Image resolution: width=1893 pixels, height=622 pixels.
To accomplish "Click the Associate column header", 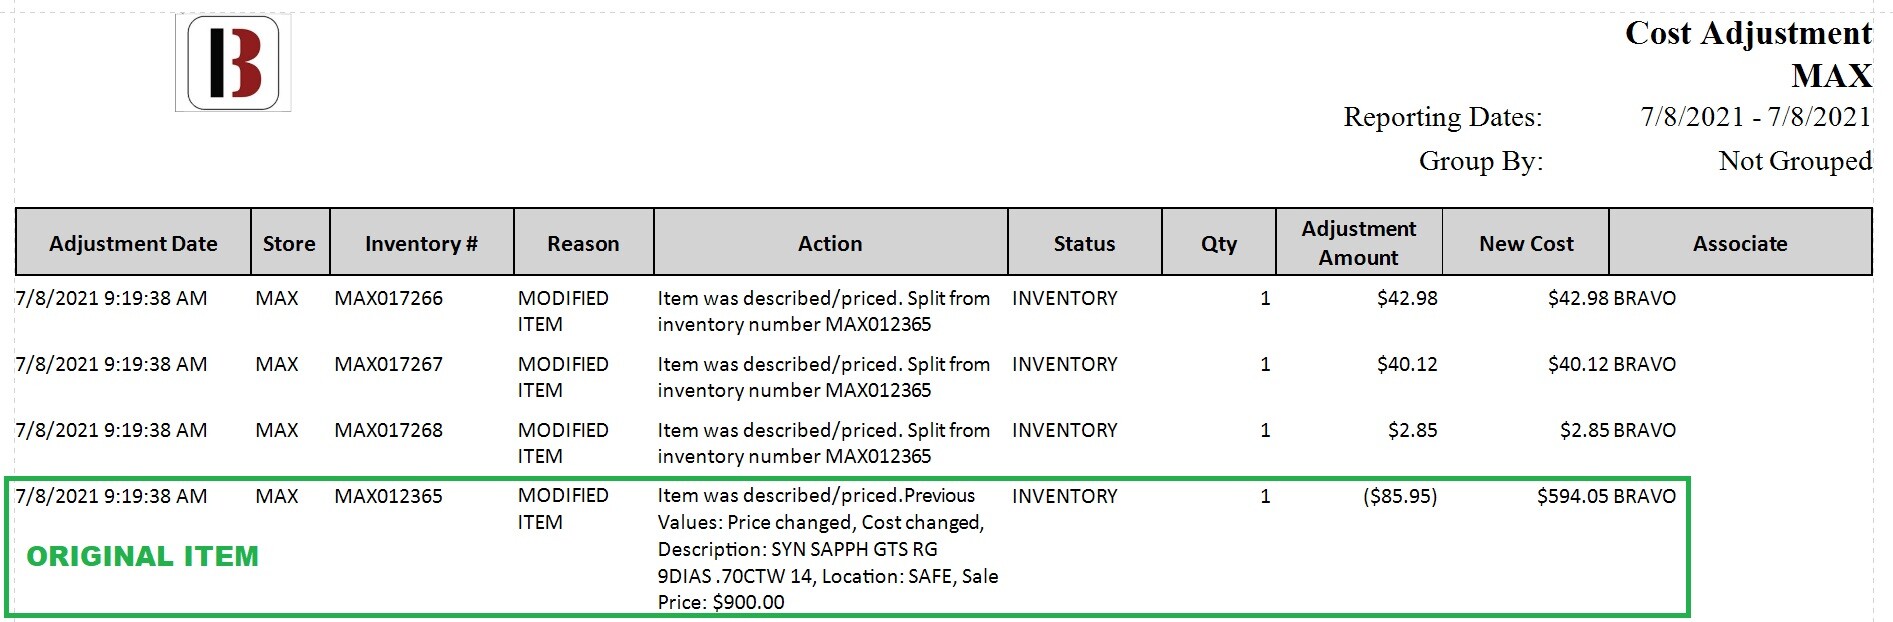I will click(x=1740, y=242).
